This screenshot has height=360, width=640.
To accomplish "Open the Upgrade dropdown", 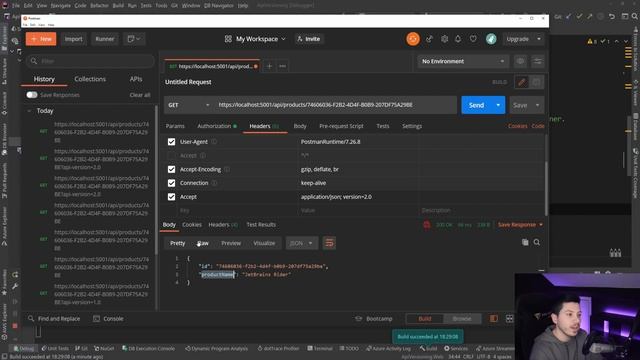I will point(523,39).
